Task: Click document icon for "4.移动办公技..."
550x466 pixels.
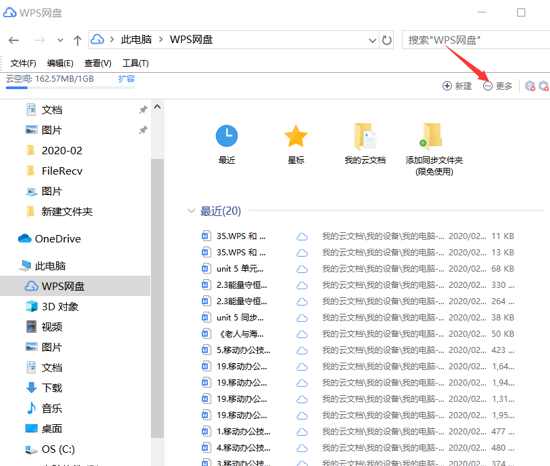Action: pyautogui.click(x=206, y=447)
